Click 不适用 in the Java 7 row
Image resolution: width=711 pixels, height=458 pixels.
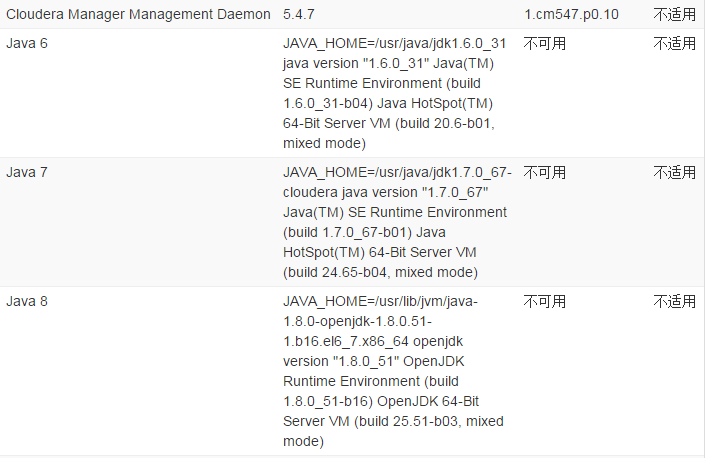coord(675,172)
